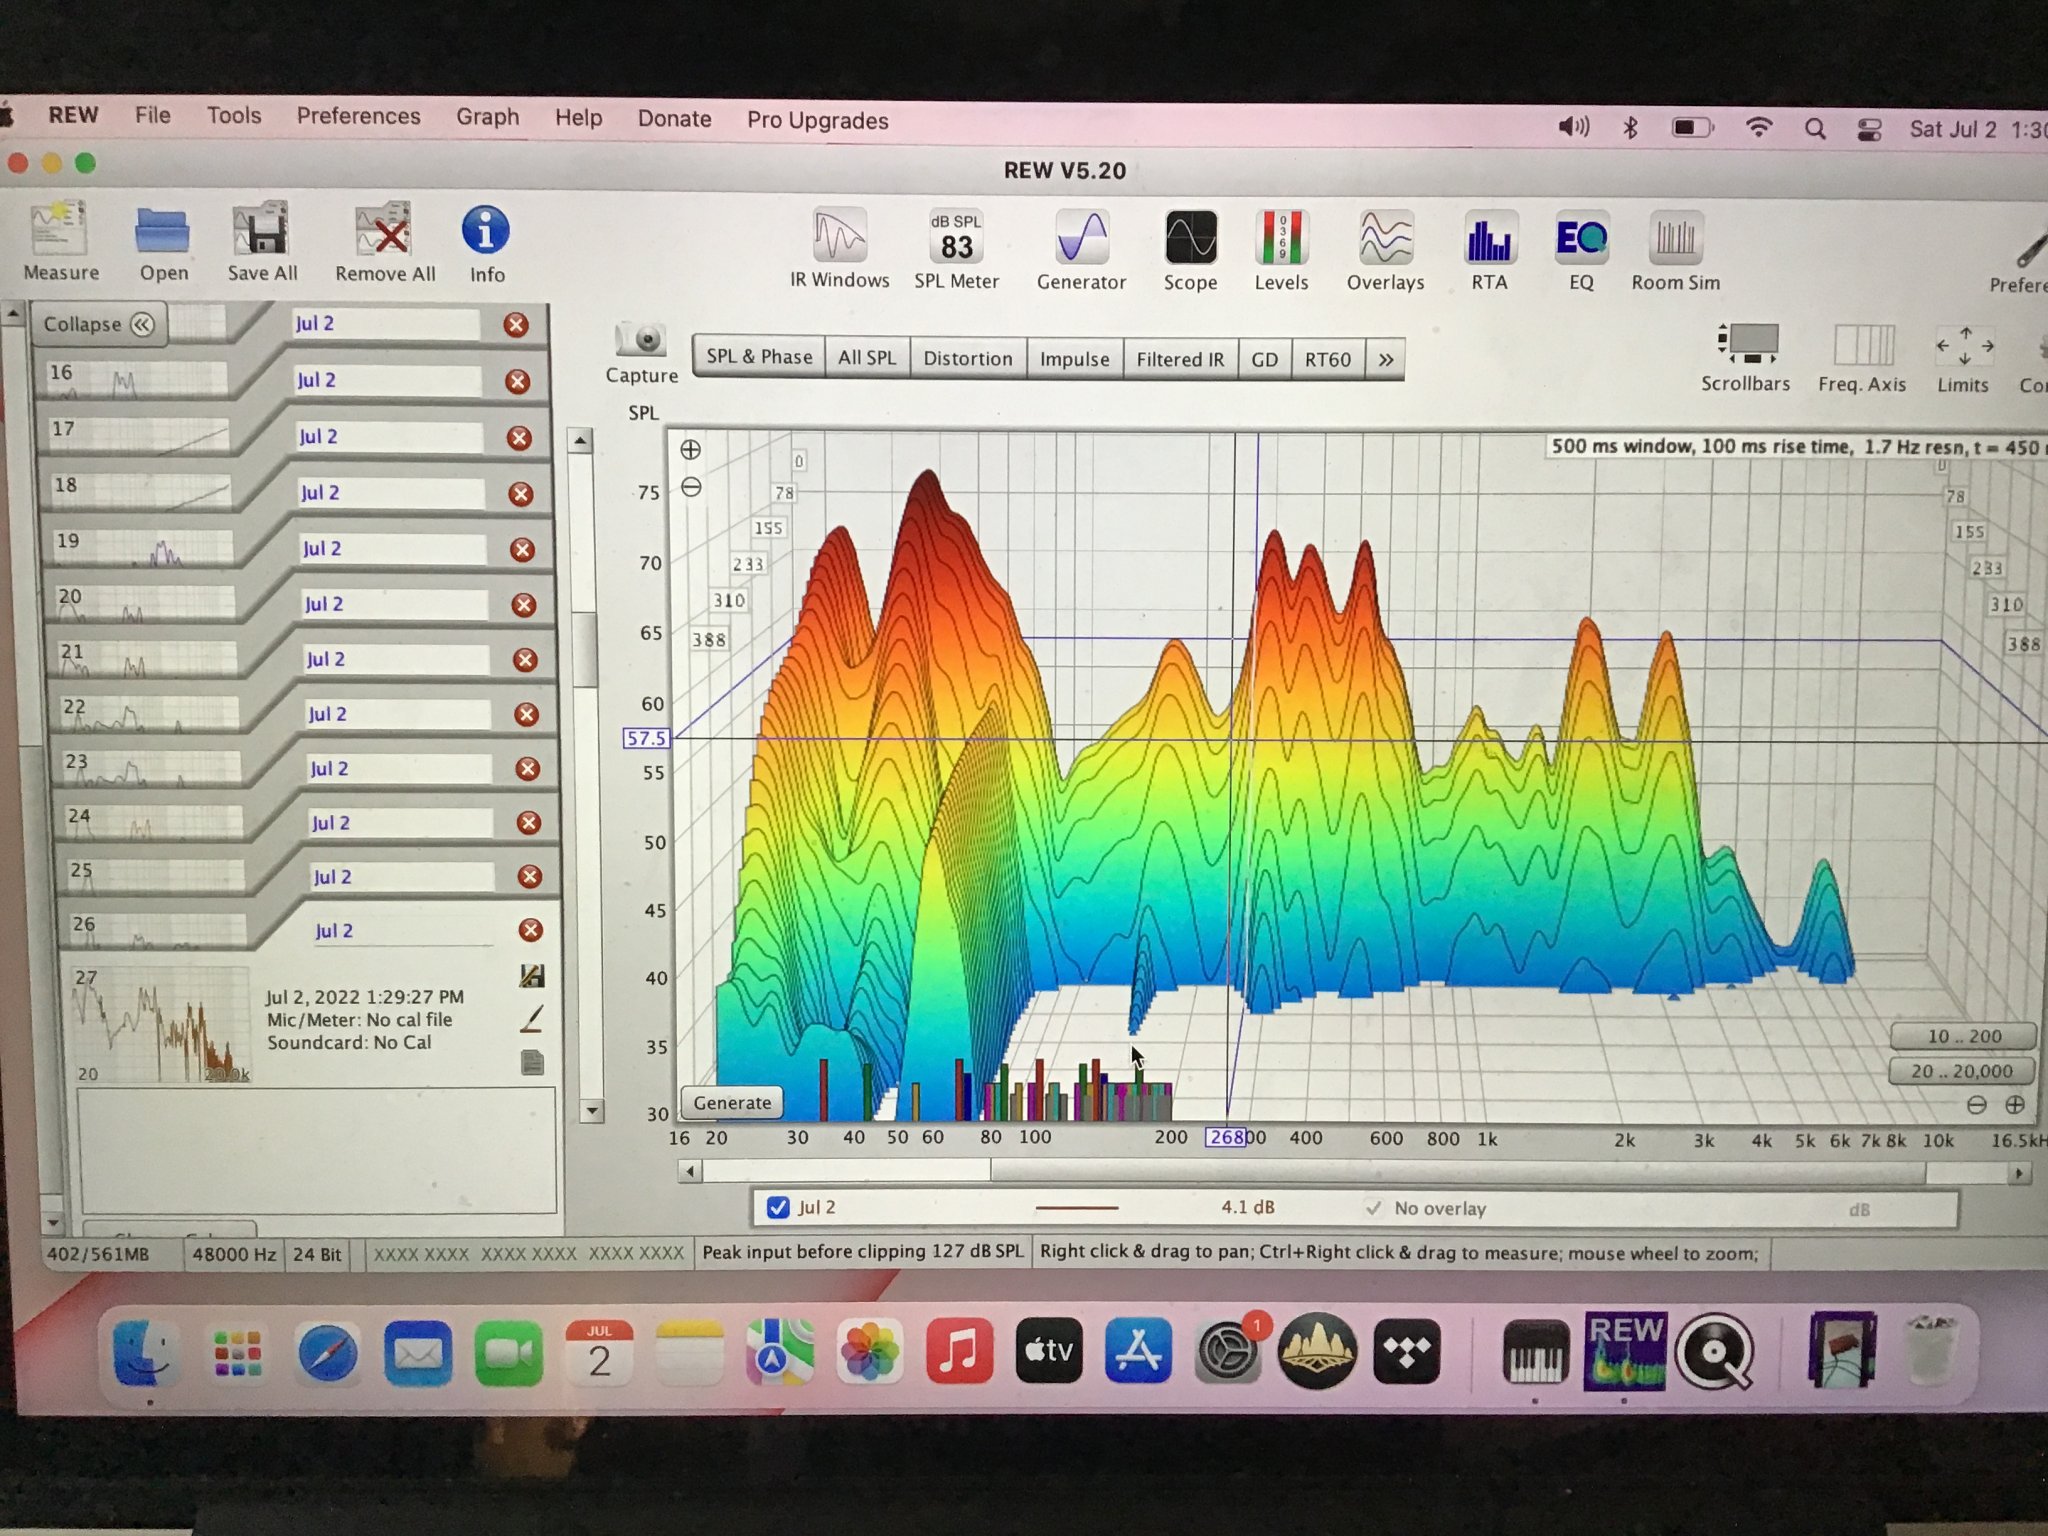The height and width of the screenshot is (1536, 2048).
Task: Click the vertical graph scrollbar thumb
Action: [x=586, y=649]
